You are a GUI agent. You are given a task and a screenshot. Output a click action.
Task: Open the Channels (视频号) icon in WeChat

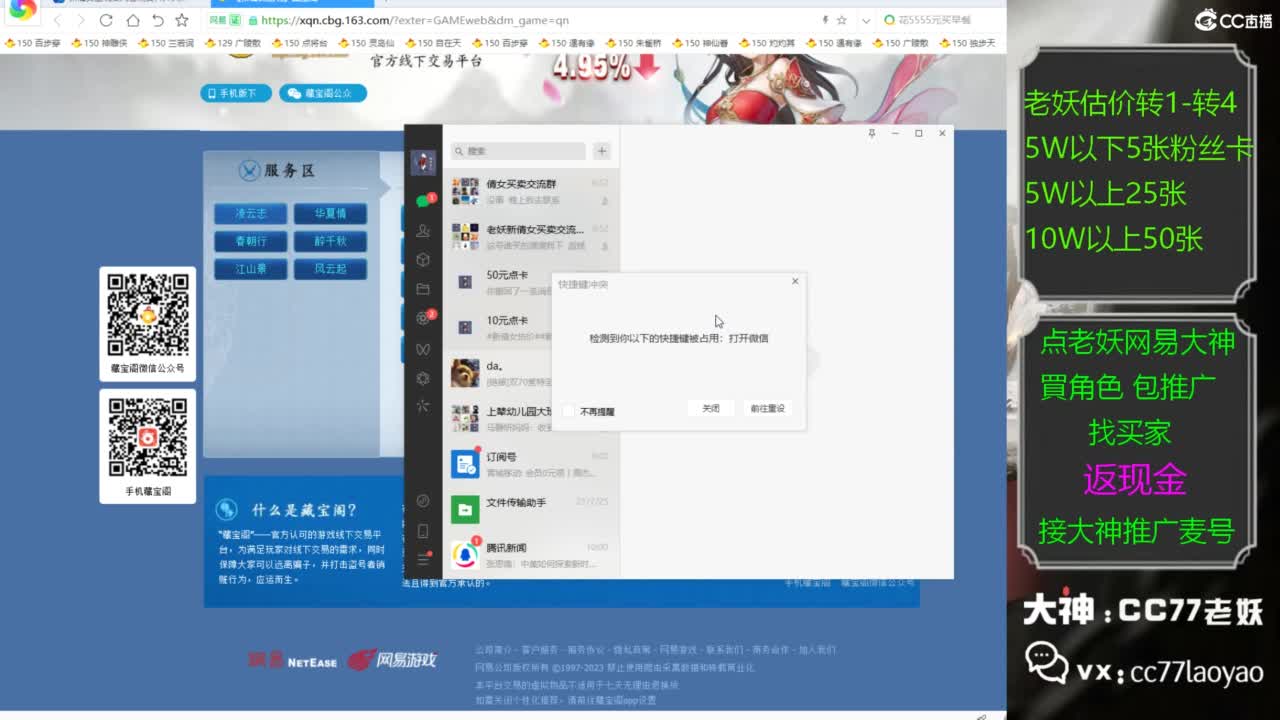pyautogui.click(x=423, y=349)
